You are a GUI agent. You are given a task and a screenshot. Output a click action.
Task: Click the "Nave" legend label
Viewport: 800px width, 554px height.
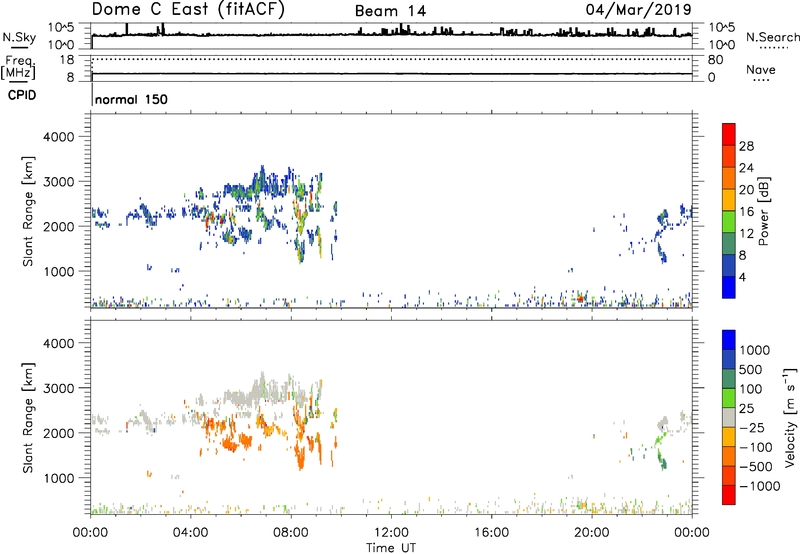[761, 70]
